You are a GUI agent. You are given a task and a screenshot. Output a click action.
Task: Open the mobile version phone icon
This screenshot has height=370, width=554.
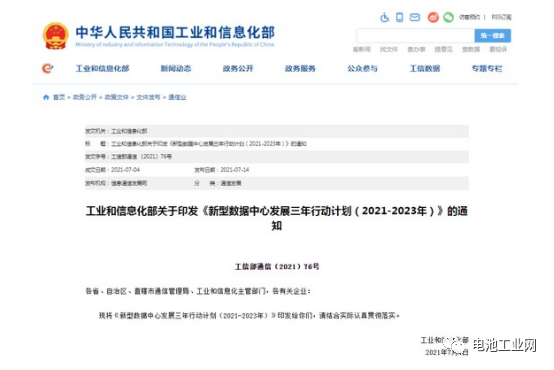click(400, 17)
